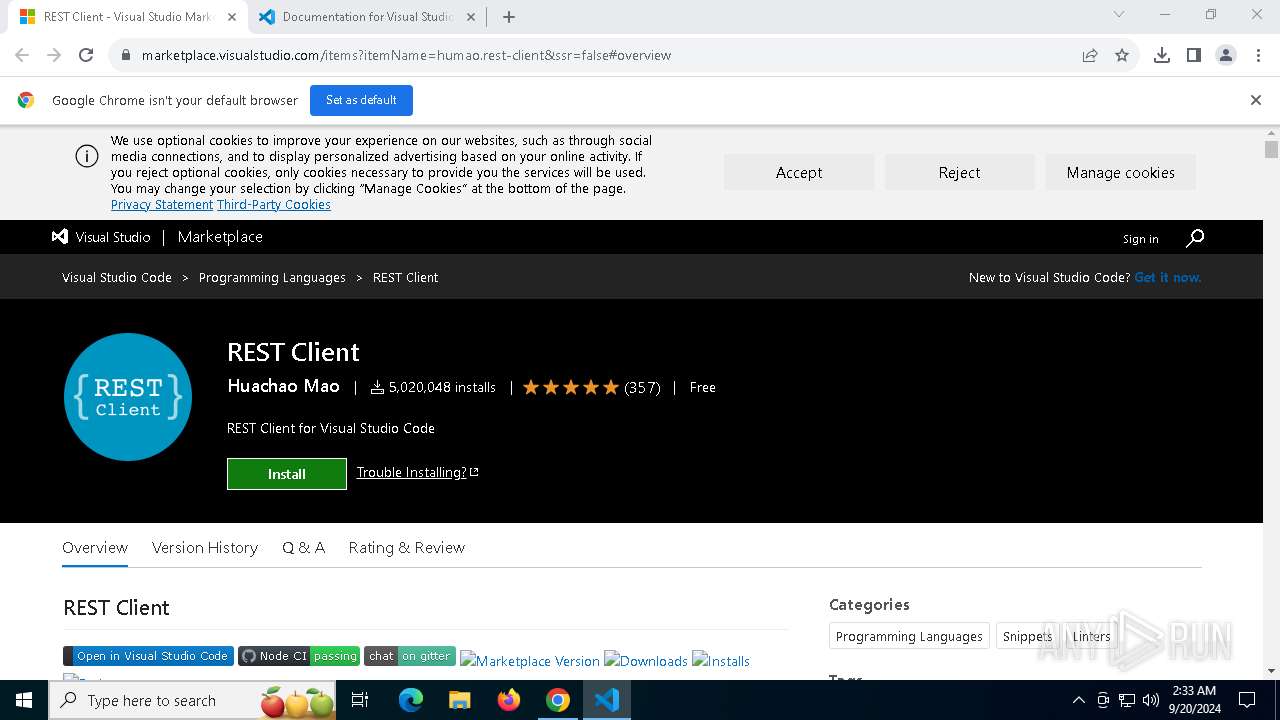The width and height of the screenshot is (1280, 720).
Task: Open File Explorer from taskbar
Action: click(x=460, y=700)
